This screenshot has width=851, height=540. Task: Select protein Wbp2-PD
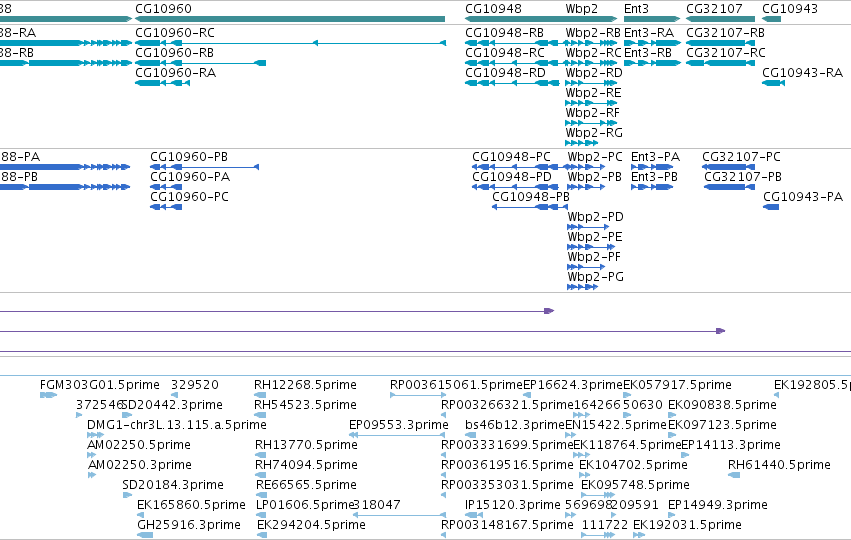pyautogui.click(x=595, y=217)
